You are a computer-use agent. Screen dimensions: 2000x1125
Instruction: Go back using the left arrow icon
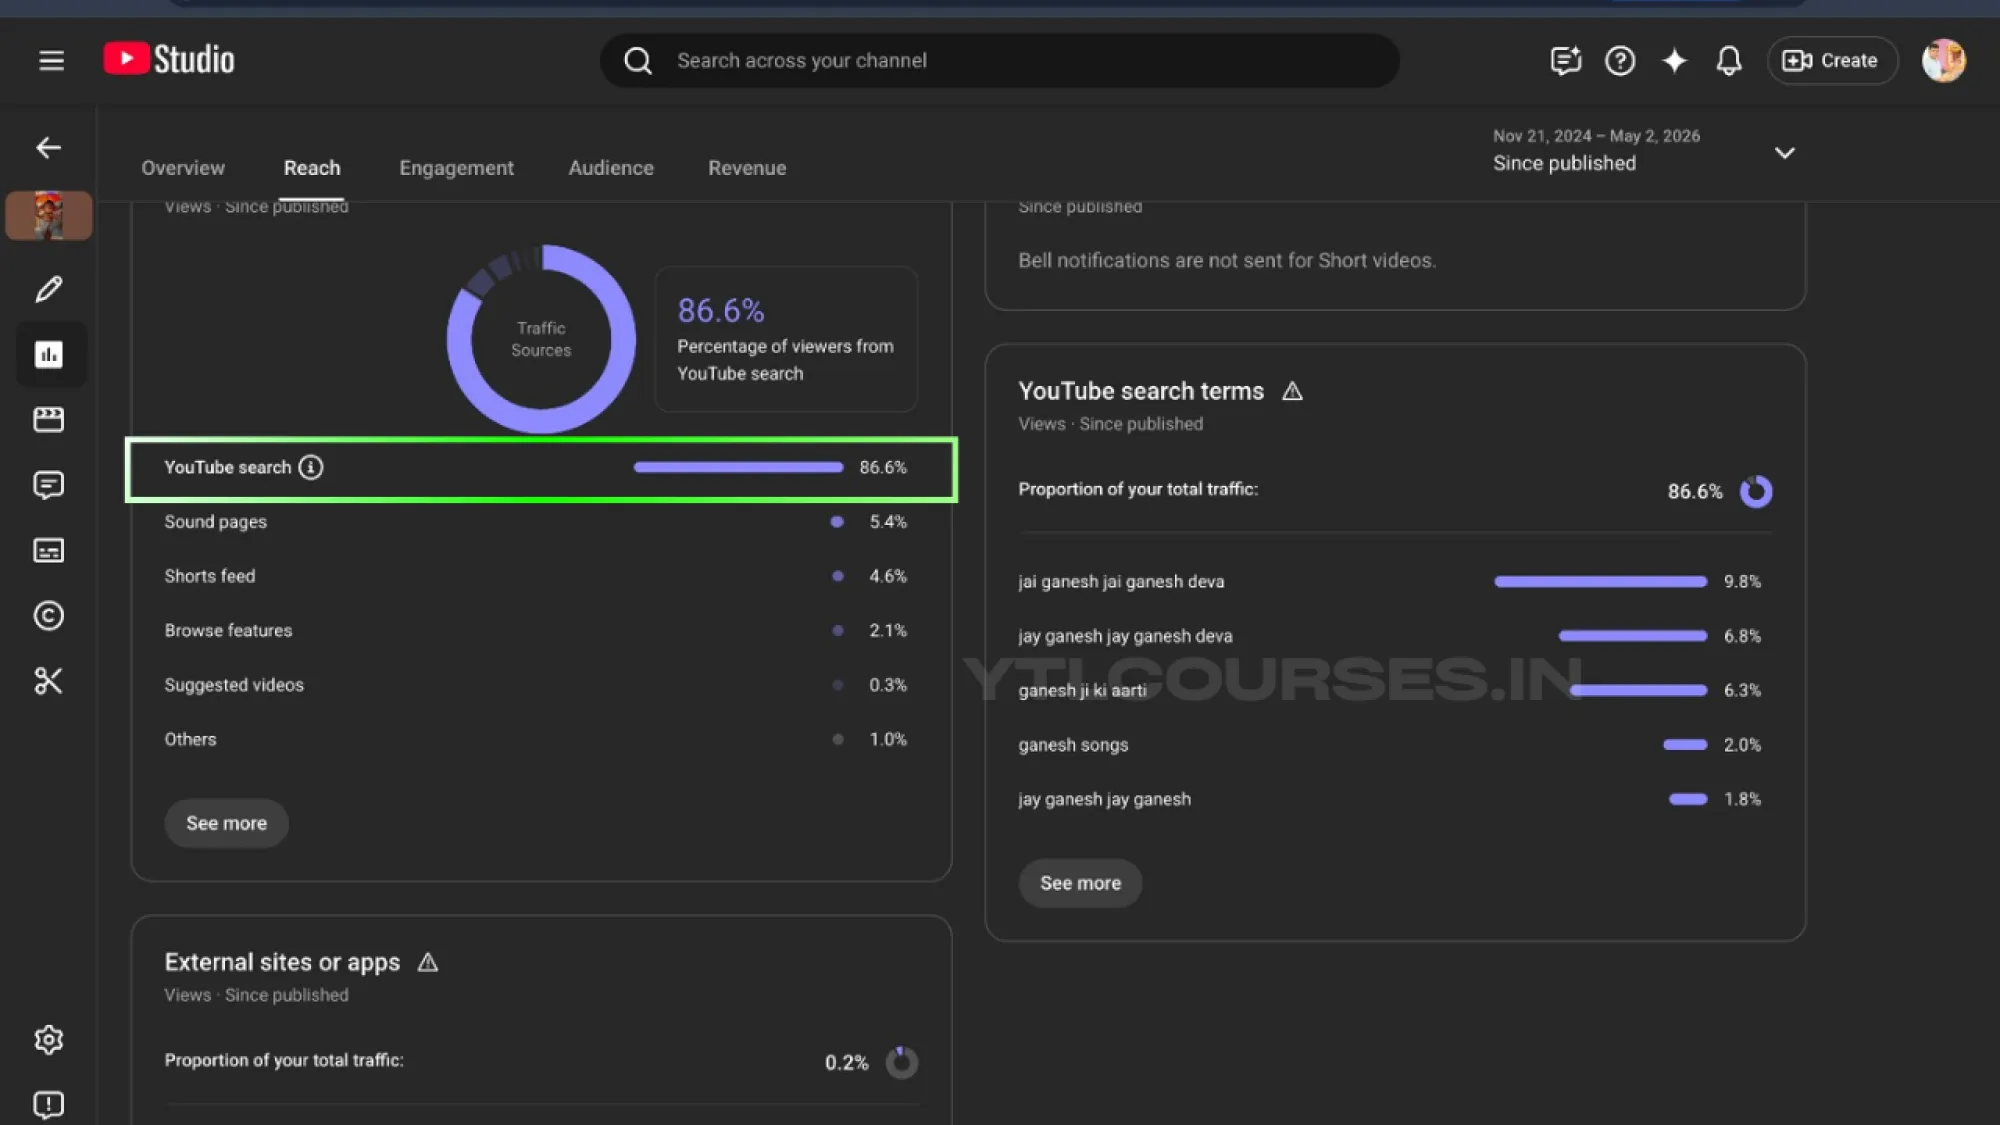point(48,148)
